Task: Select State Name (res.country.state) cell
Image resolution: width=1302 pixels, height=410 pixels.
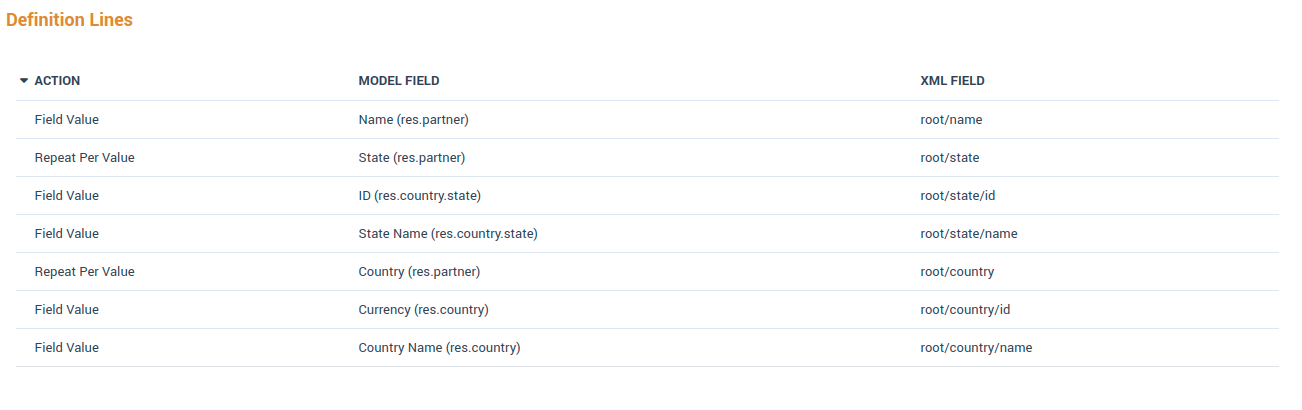Action: pyautogui.click(x=448, y=234)
